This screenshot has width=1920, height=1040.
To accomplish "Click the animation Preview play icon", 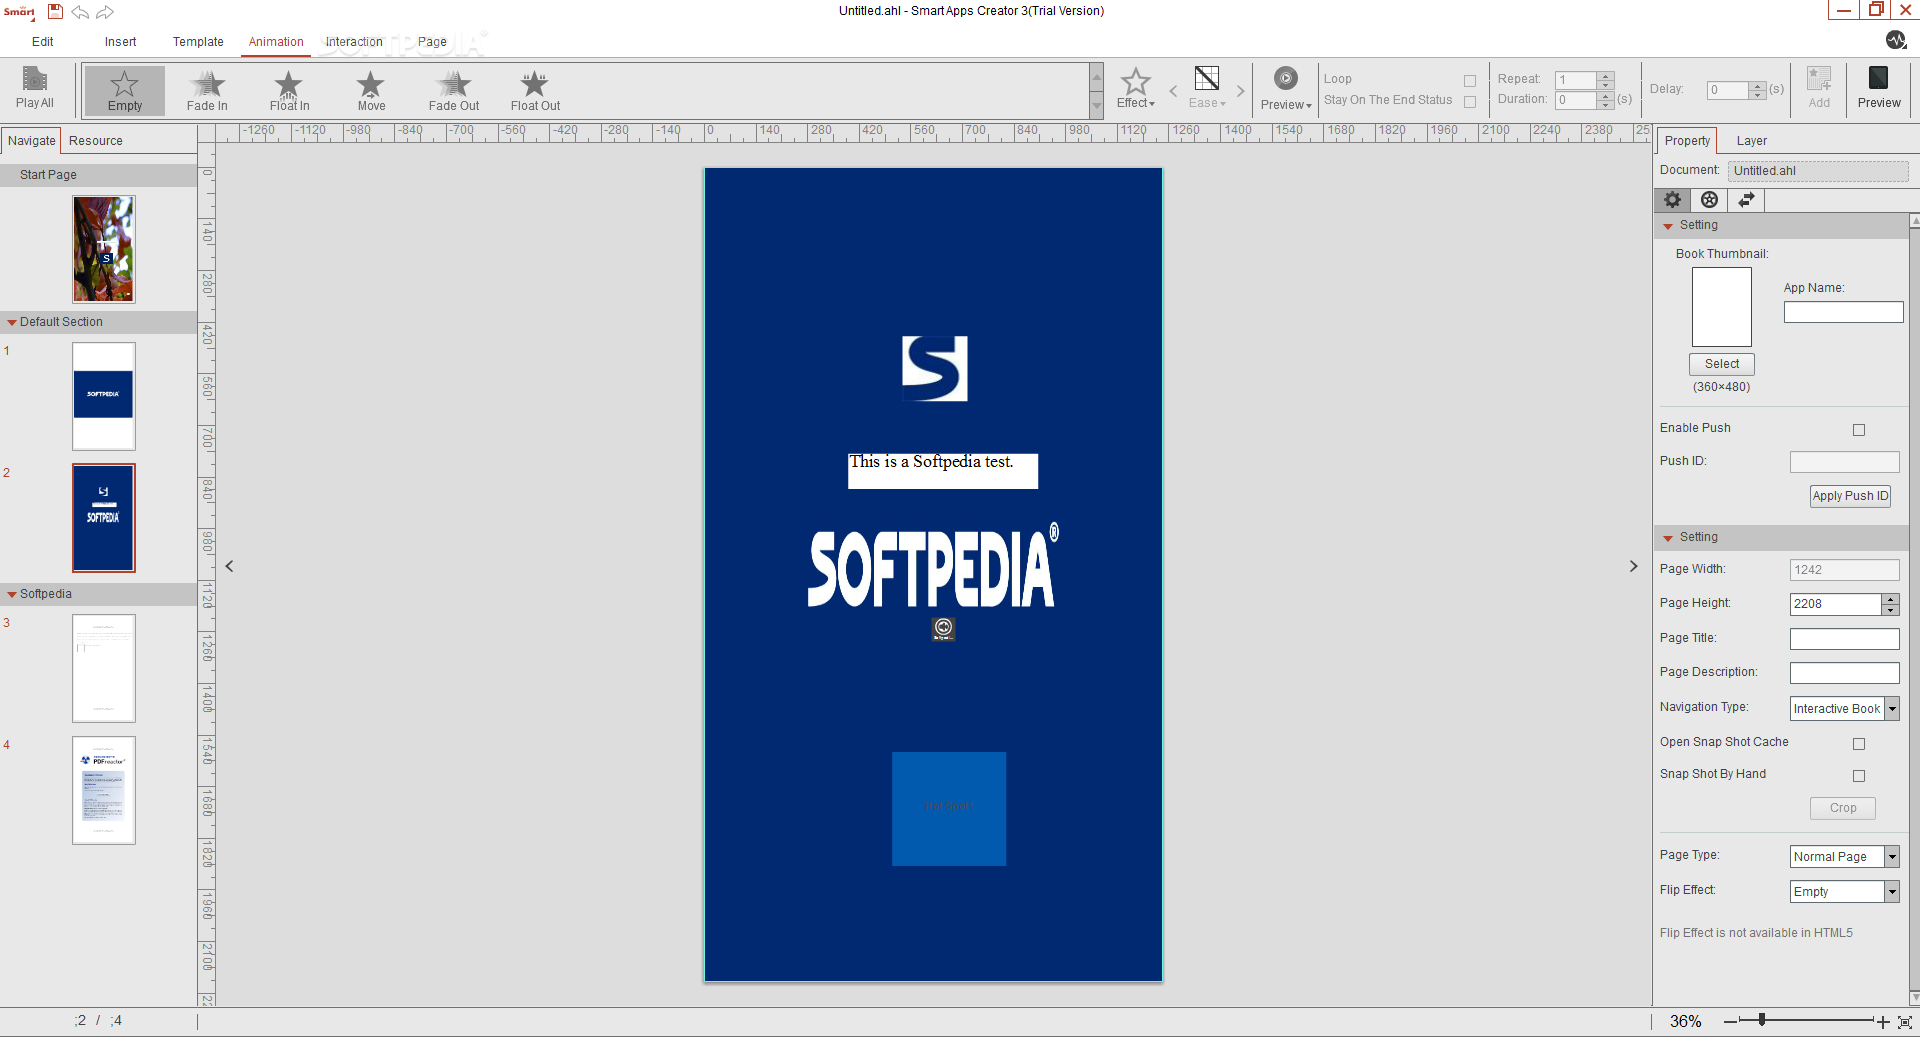I will (x=1286, y=78).
